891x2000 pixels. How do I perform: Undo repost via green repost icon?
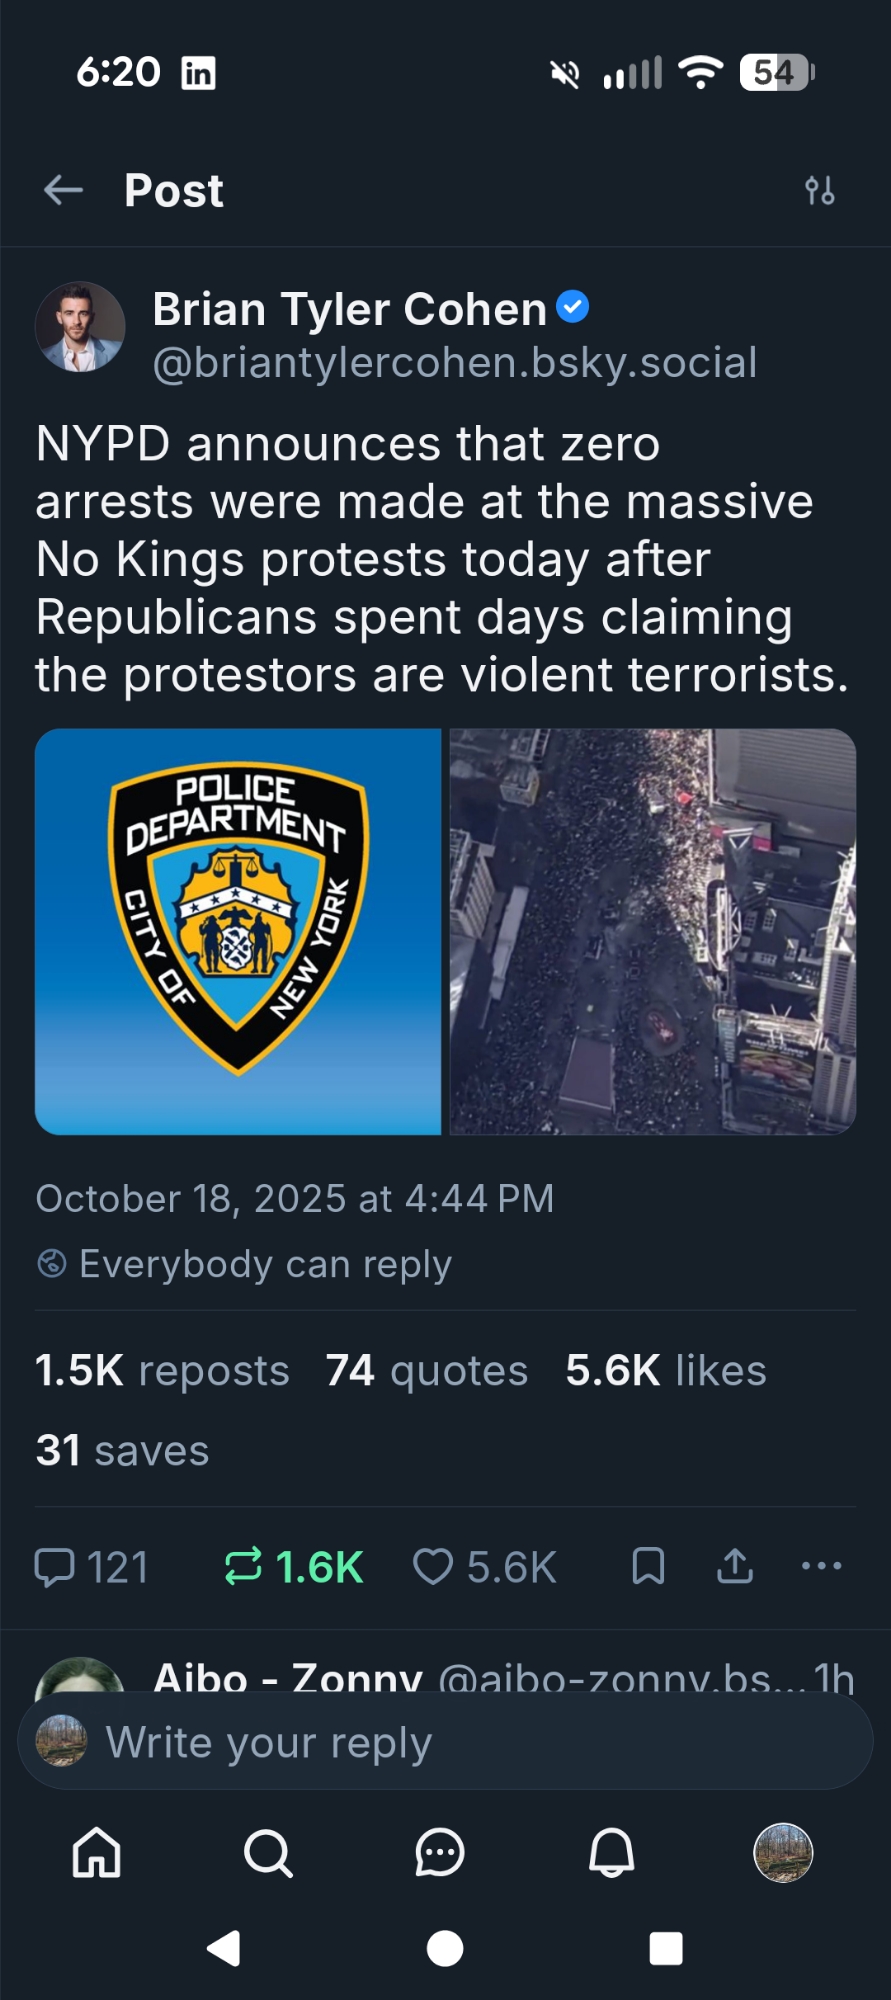click(244, 1567)
